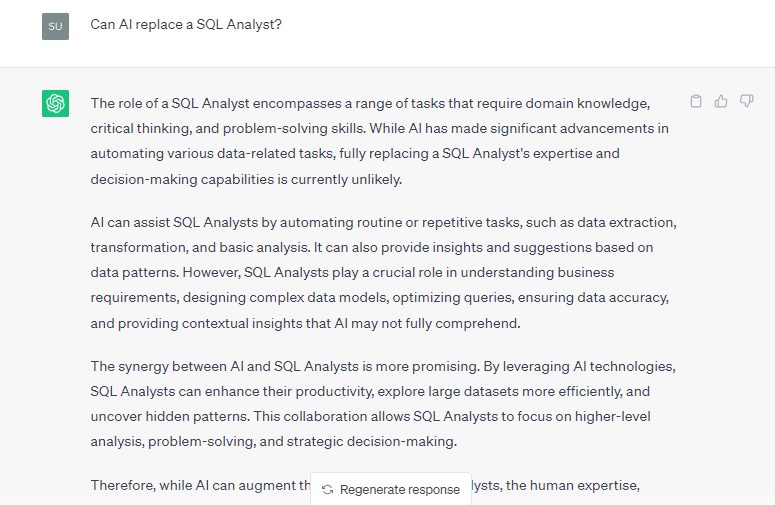Click the line 'and providing contextual insights that AI'
775x505 pixels.
pyautogui.click(x=305, y=323)
